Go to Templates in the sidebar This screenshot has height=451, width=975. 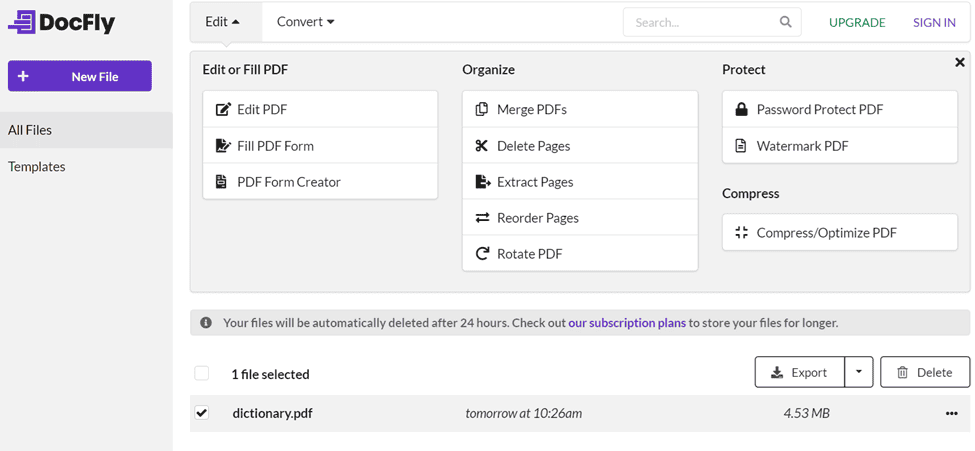37,167
